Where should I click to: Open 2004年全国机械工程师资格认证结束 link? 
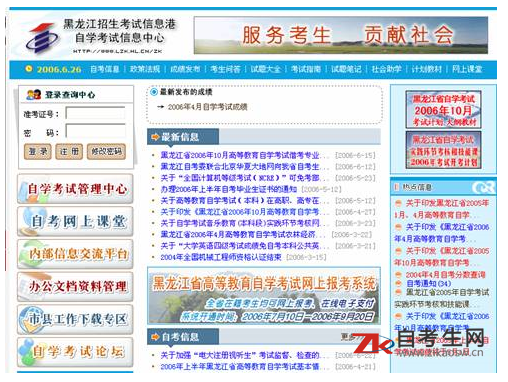[221, 257]
